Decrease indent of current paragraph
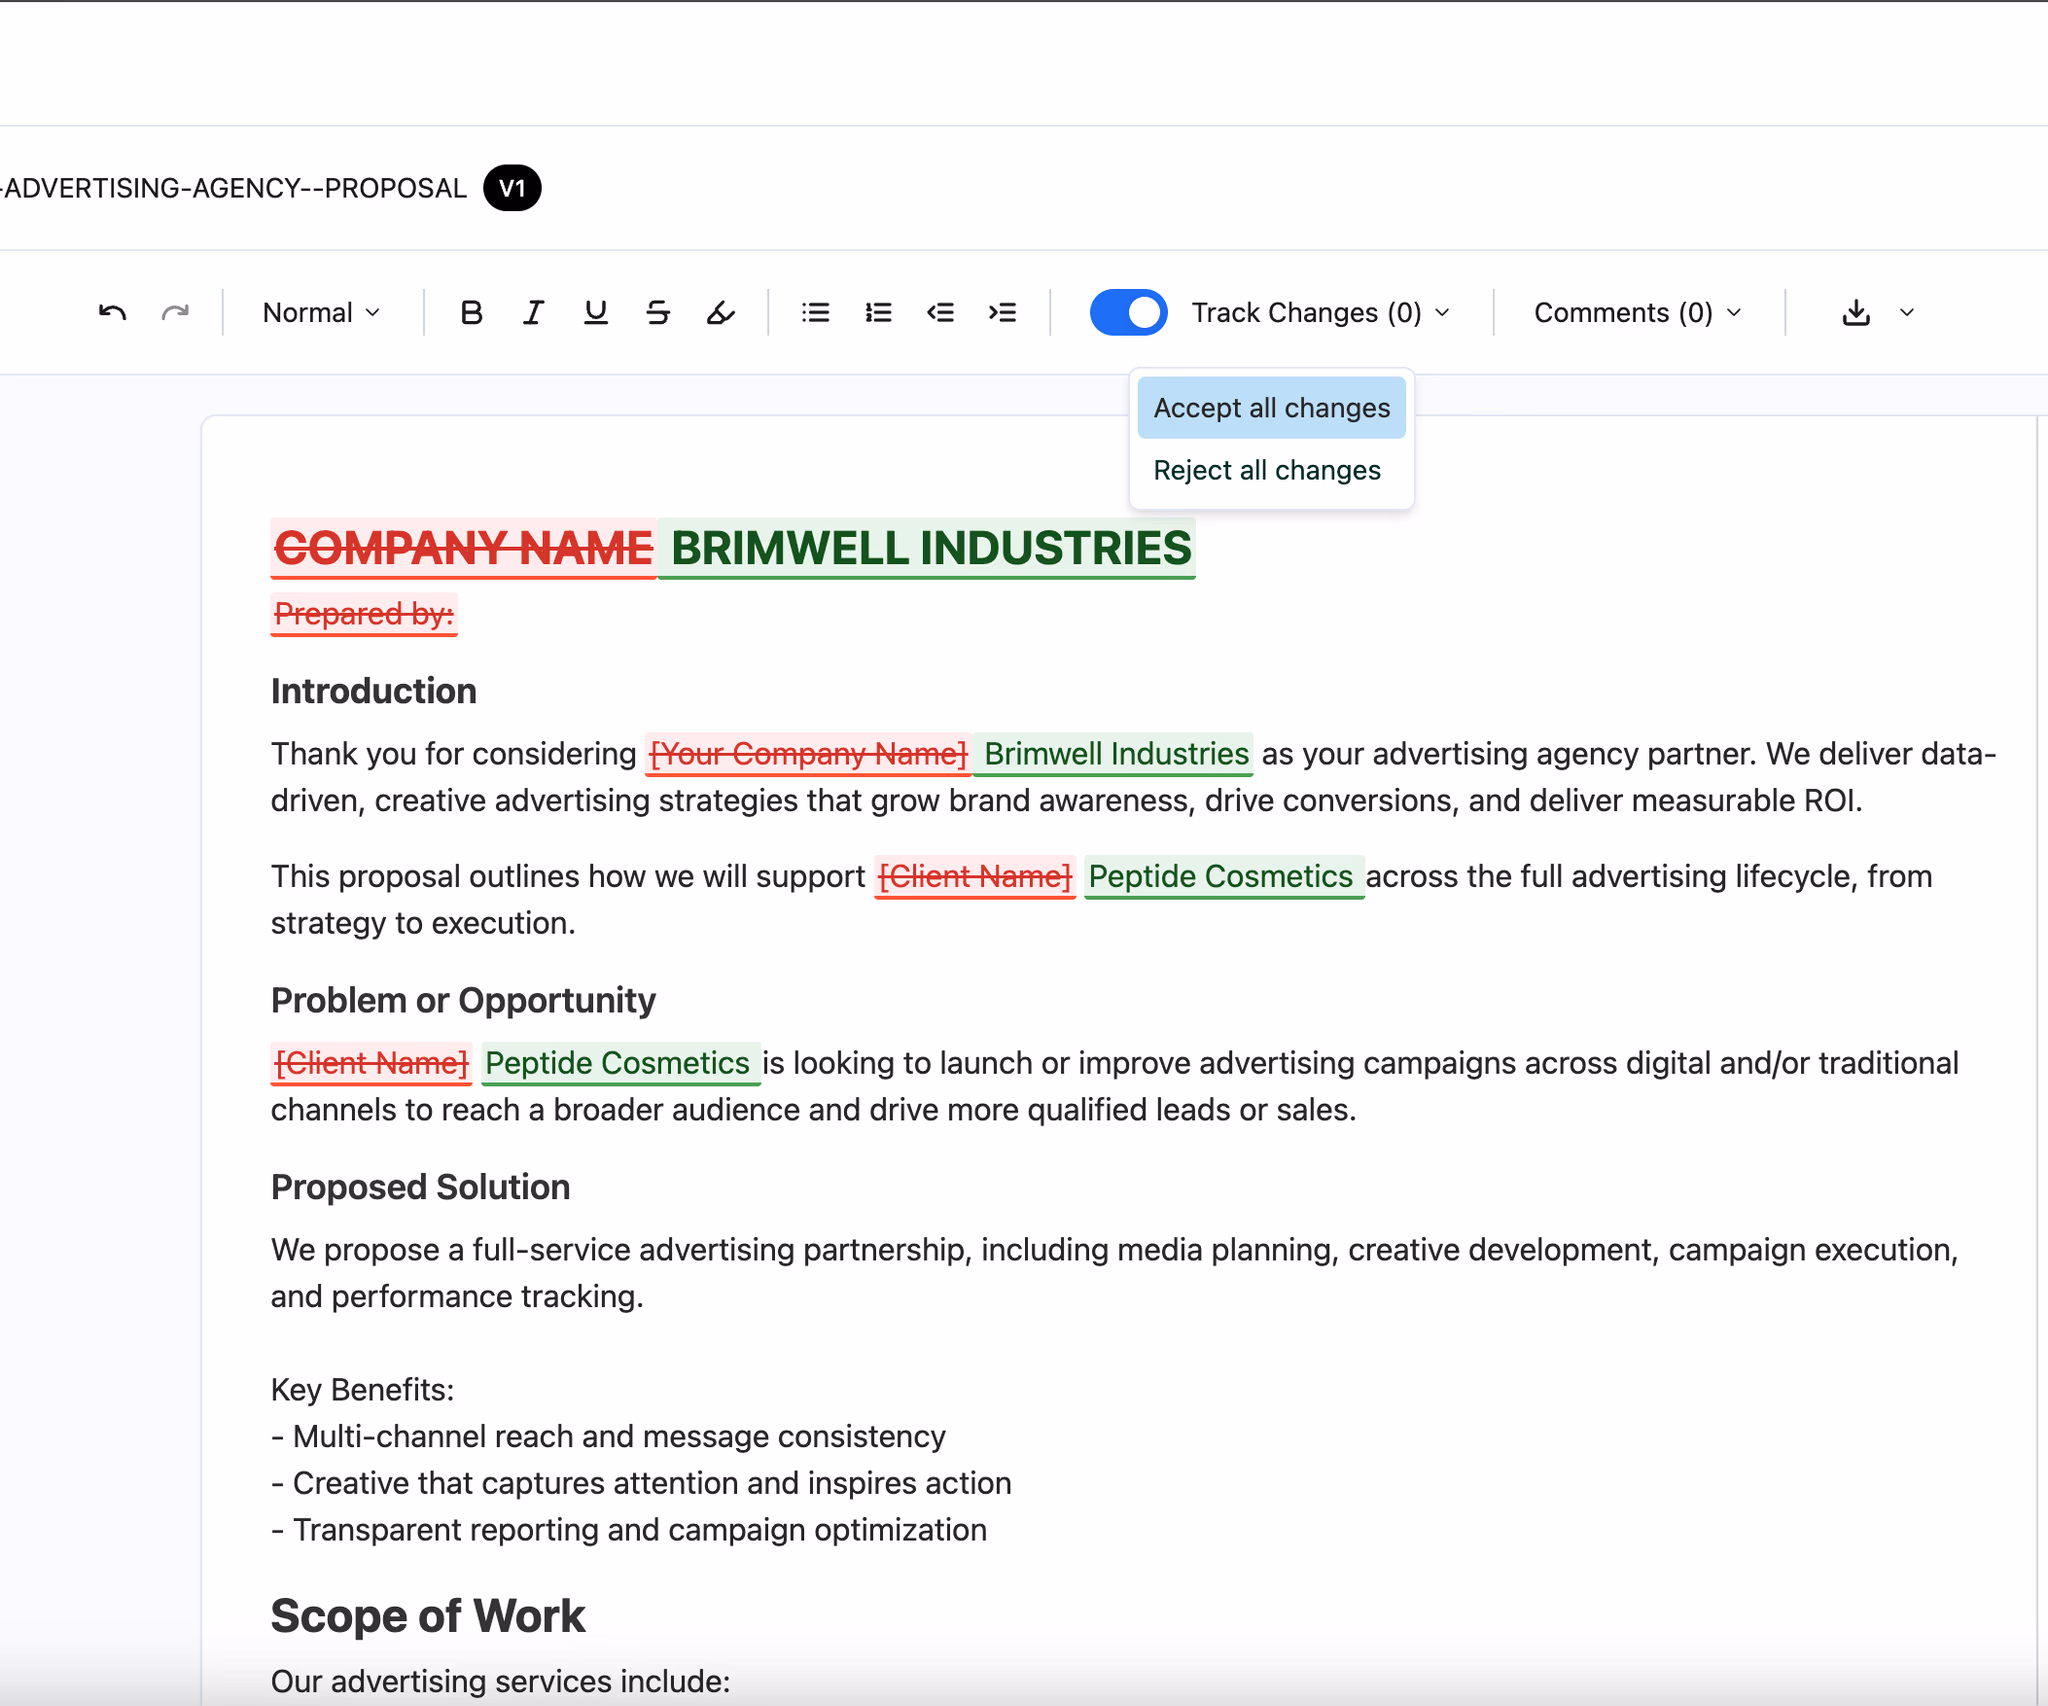 coord(941,312)
